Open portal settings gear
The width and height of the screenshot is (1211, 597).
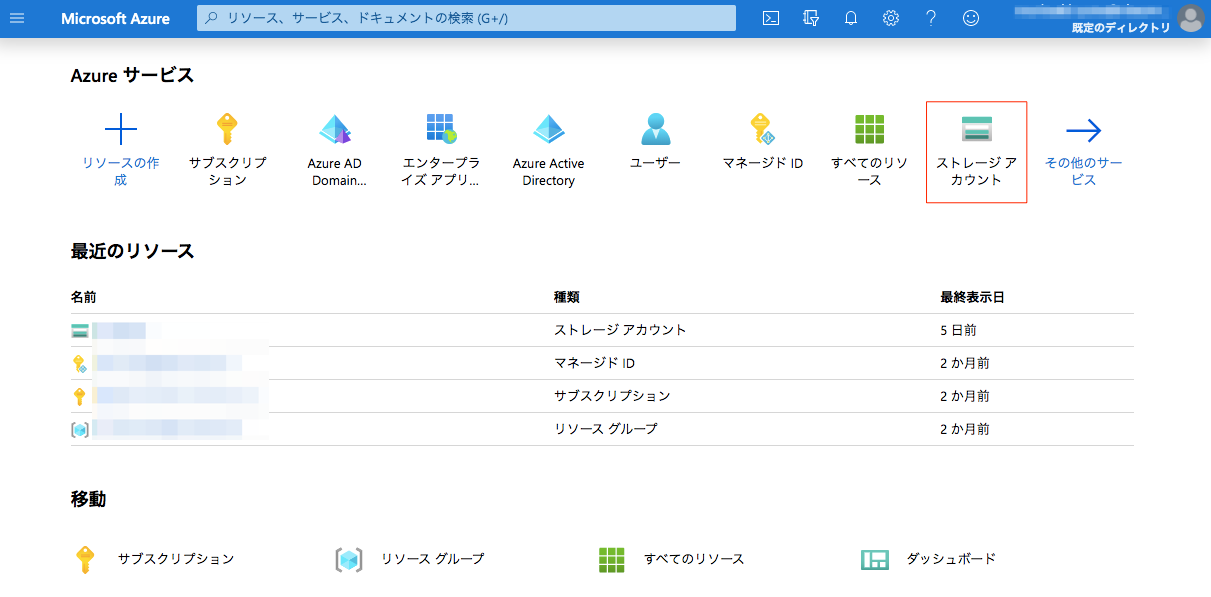point(891,18)
